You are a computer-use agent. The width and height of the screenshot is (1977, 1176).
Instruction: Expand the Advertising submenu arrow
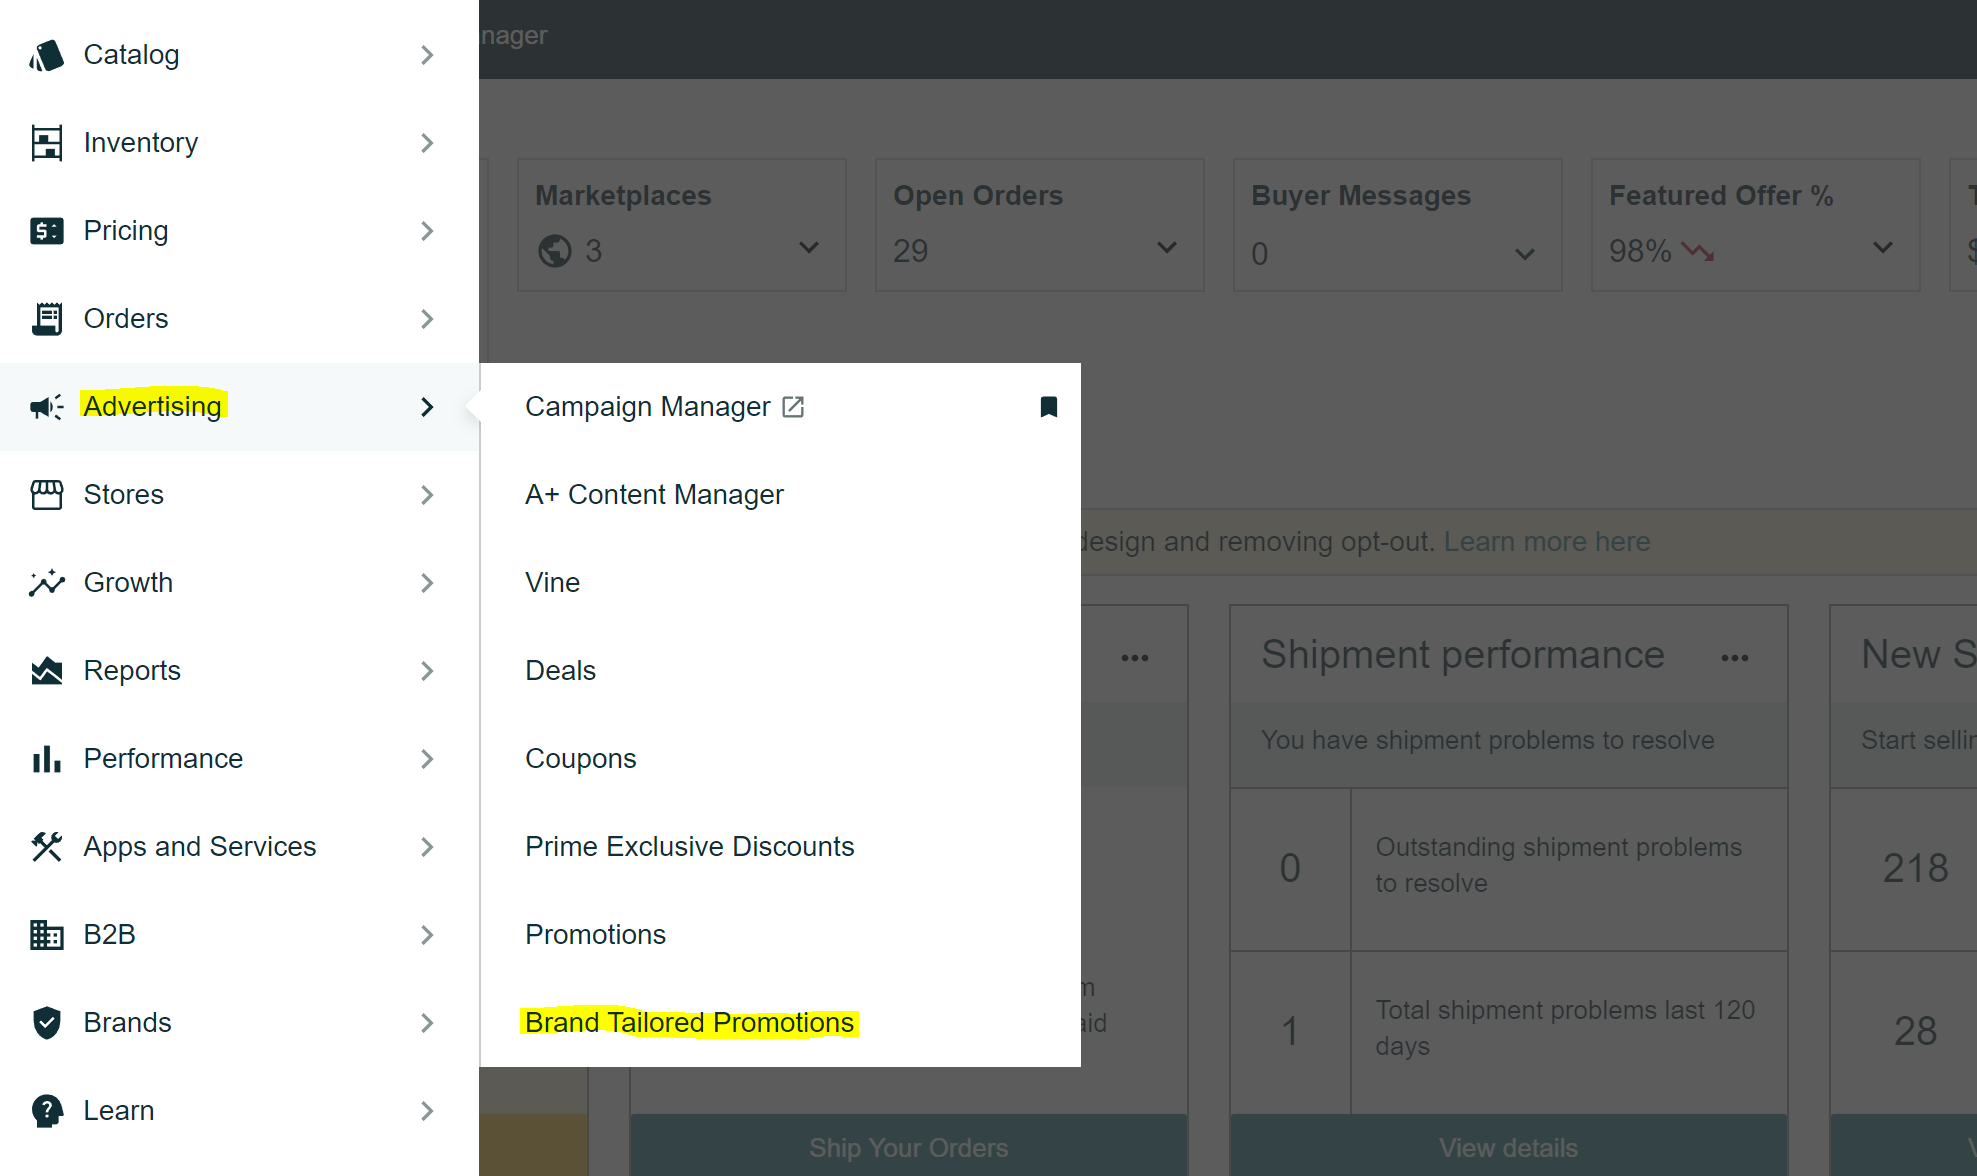[x=426, y=406]
